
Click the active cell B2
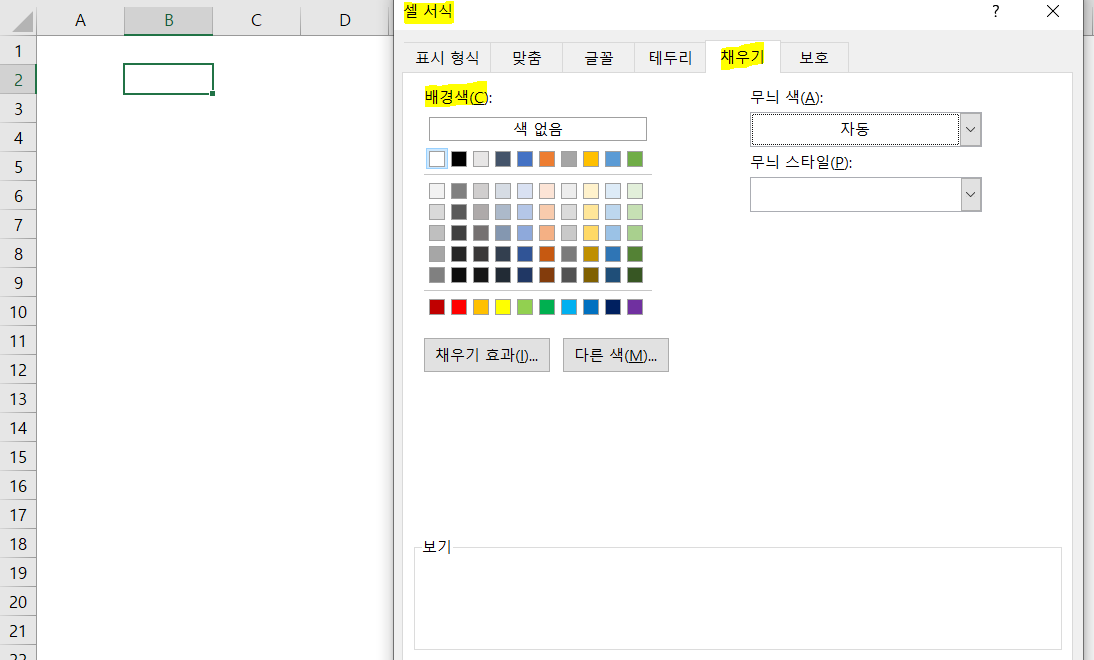click(x=168, y=79)
